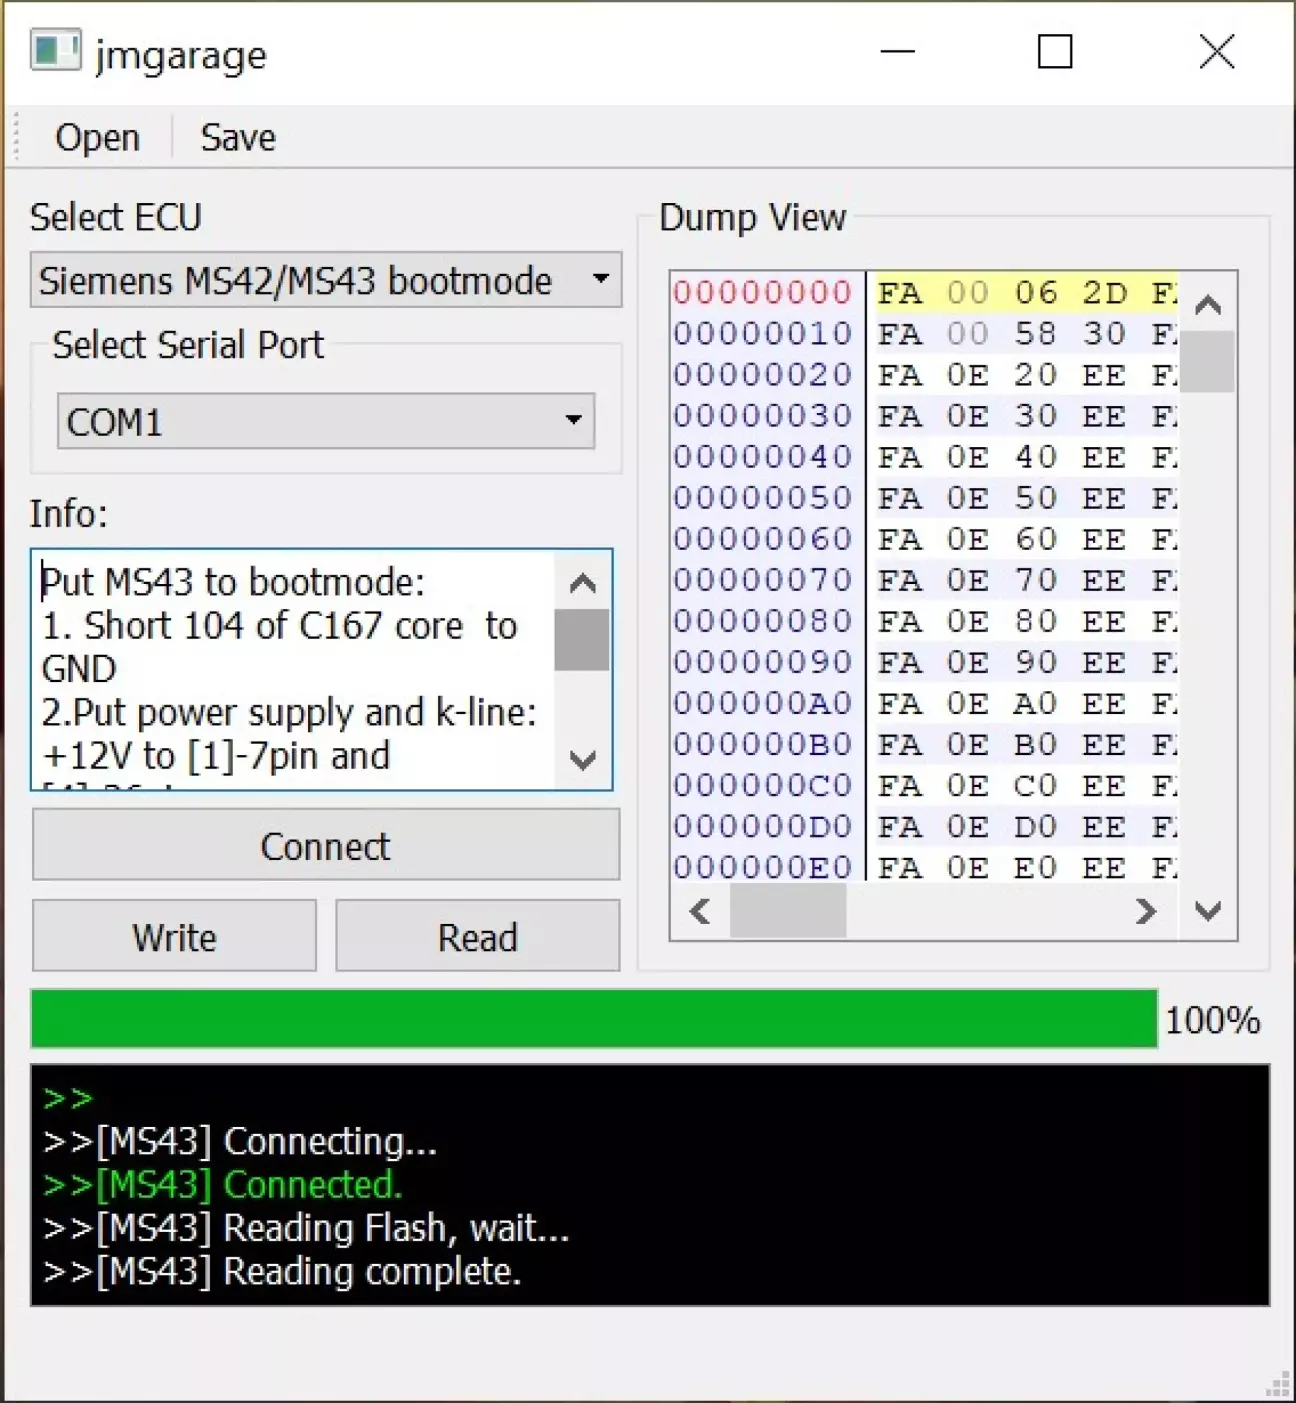Screen dimensions: 1296x1403
Task: Select address 00000040 in Dump View
Action: pos(762,456)
